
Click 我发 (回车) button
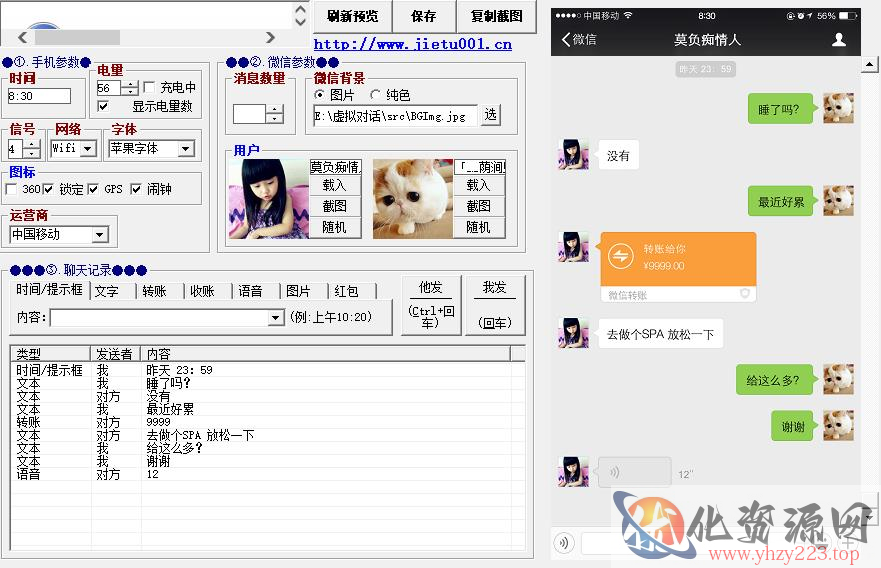tap(494, 305)
